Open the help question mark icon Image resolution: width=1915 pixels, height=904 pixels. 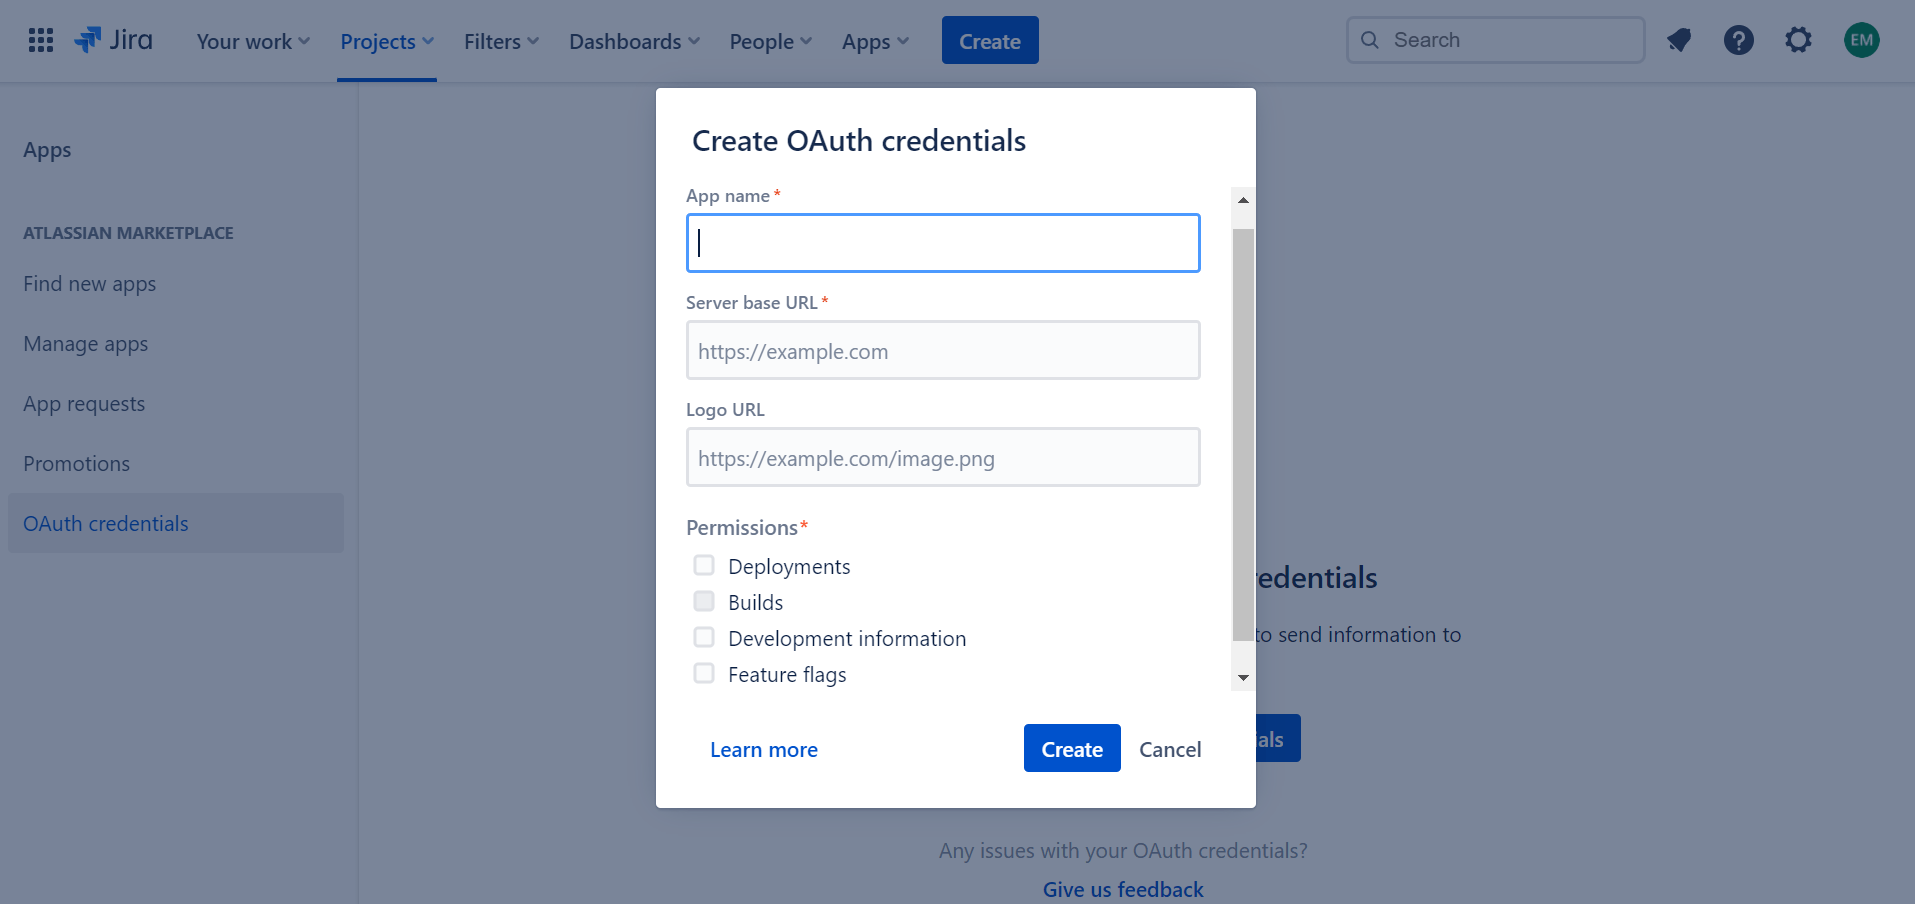[1739, 40]
